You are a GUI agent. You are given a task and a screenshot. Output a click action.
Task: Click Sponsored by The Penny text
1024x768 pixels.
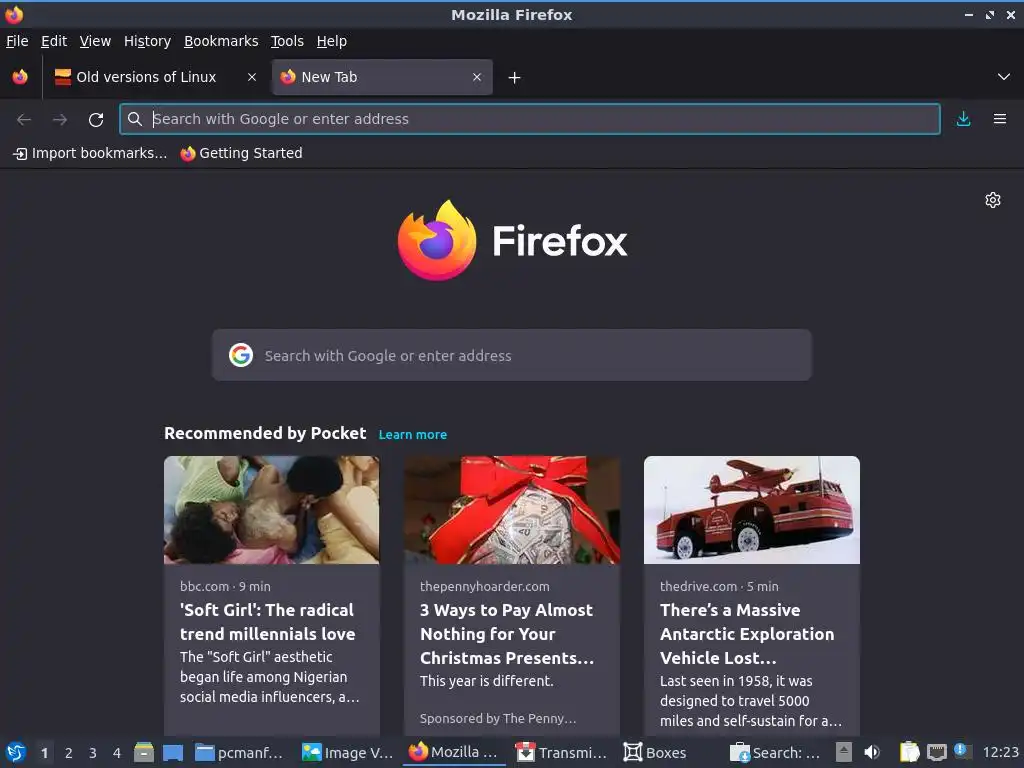[x=498, y=718]
